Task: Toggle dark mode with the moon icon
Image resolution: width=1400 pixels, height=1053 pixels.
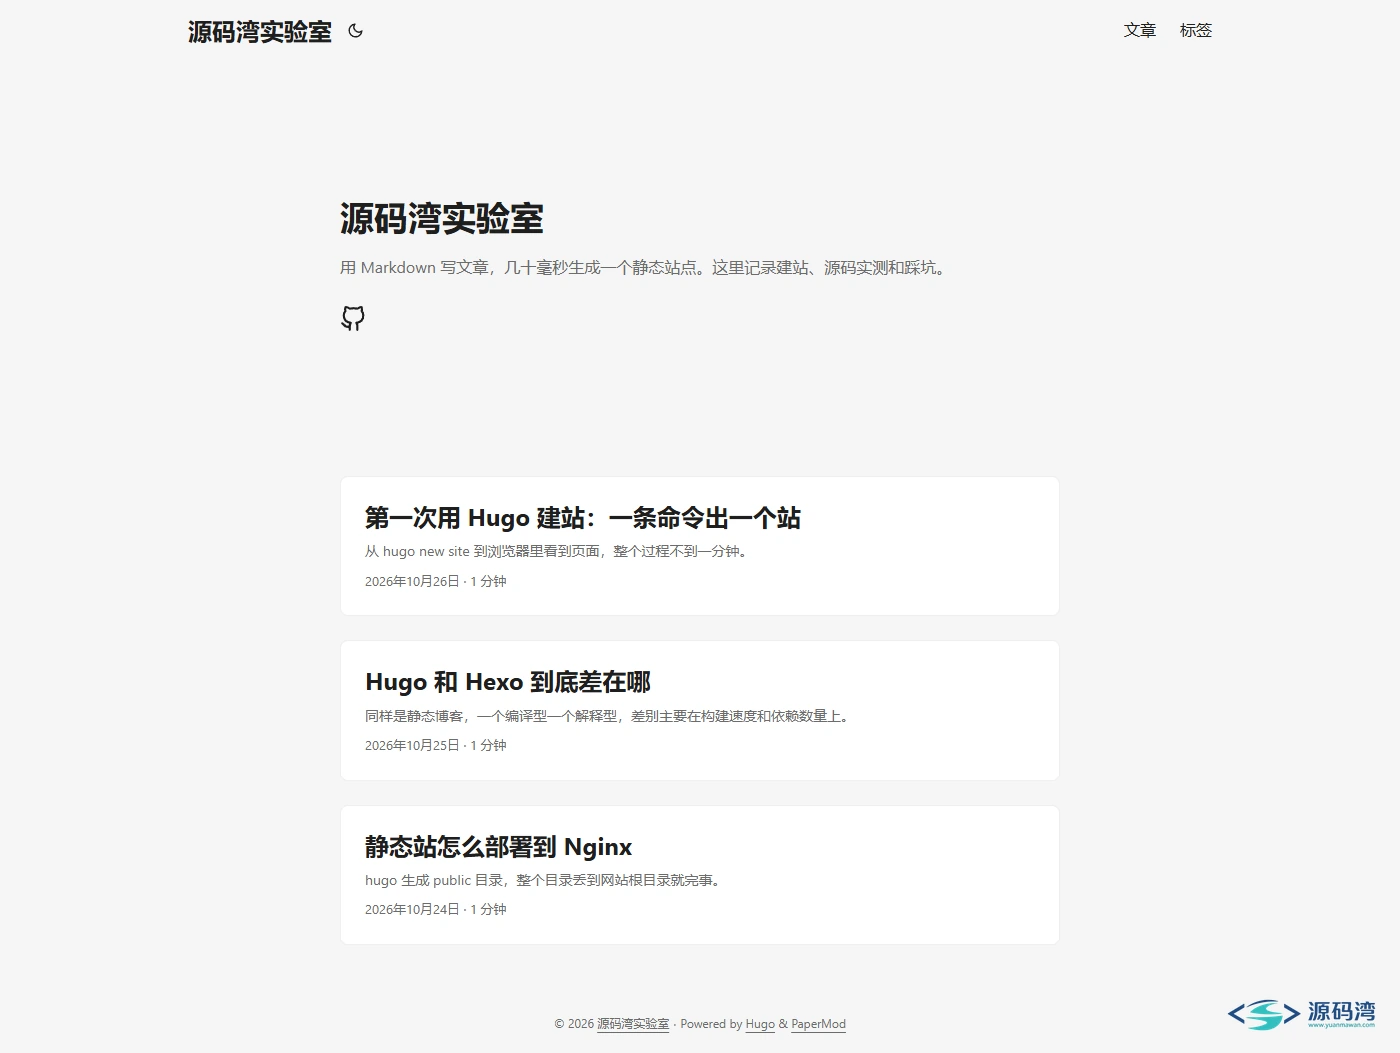Action: point(355,31)
